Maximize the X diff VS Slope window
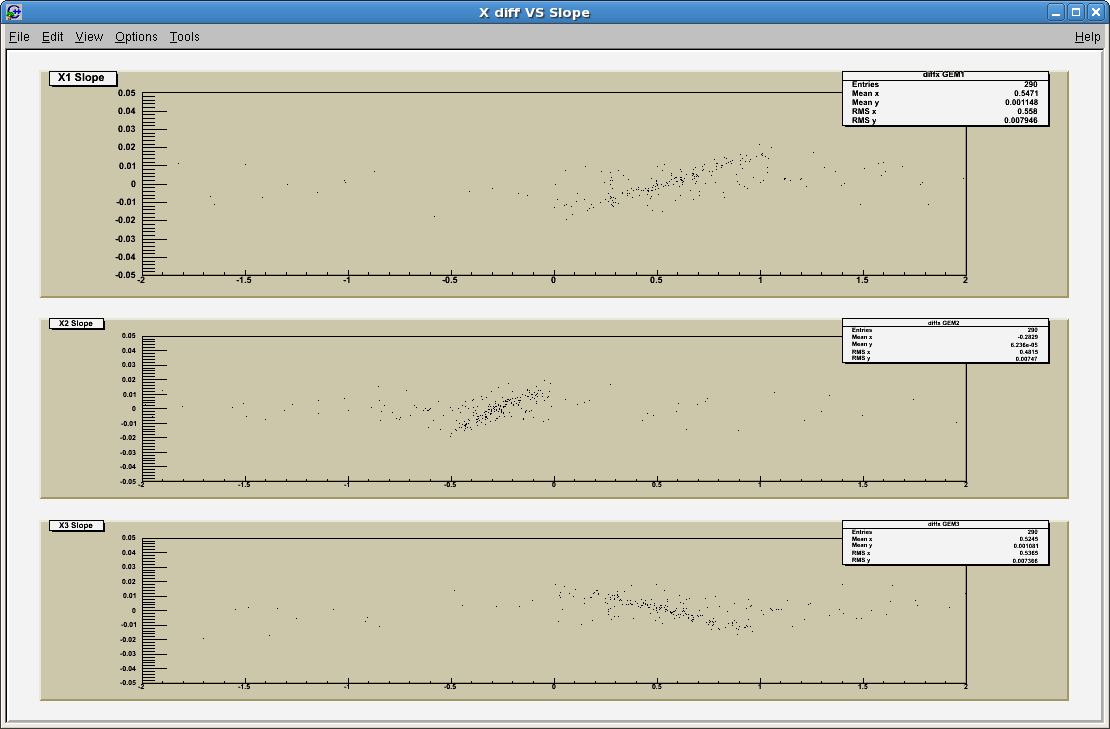Viewport: 1110px width, 729px height. pyautogui.click(x=1075, y=12)
